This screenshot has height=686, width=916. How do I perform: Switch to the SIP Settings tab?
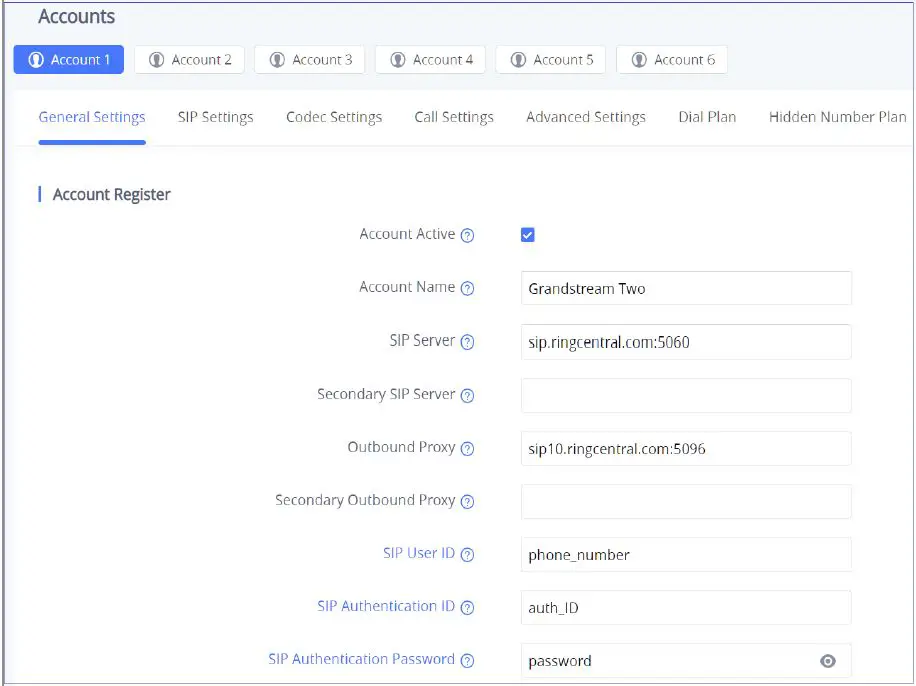(215, 117)
